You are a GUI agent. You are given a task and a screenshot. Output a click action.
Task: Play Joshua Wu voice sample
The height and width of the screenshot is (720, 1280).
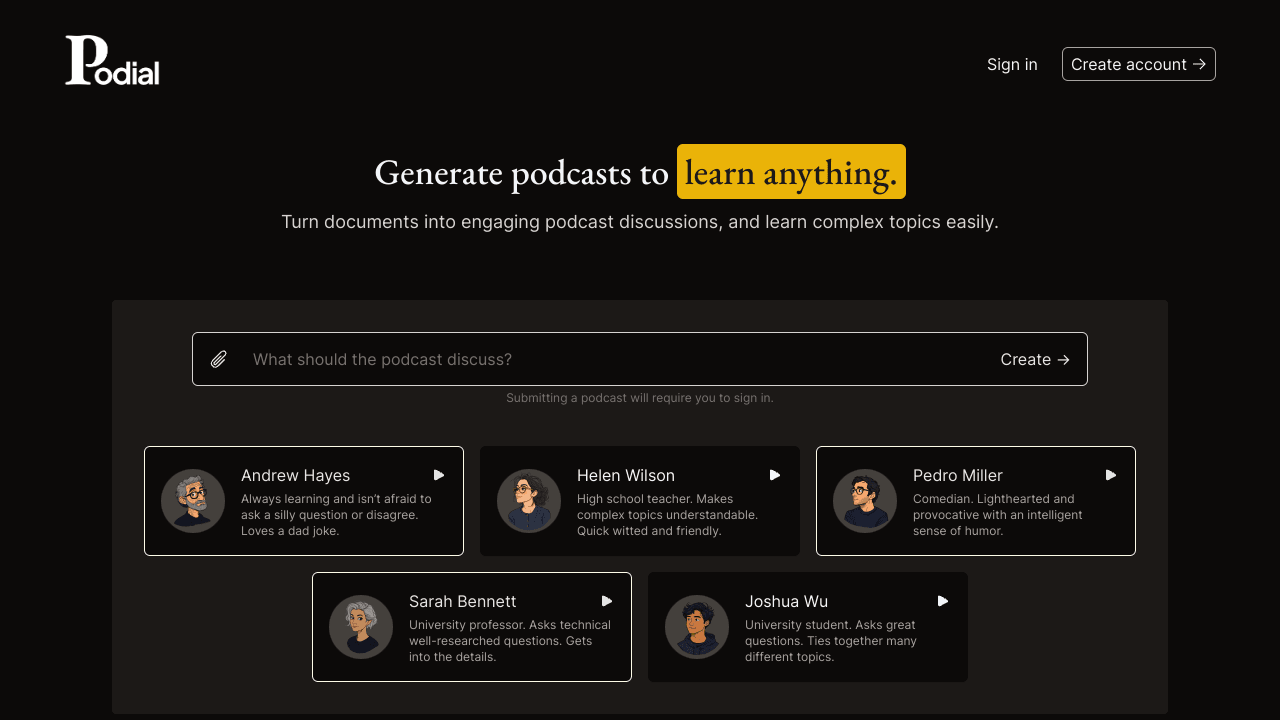(x=942, y=601)
